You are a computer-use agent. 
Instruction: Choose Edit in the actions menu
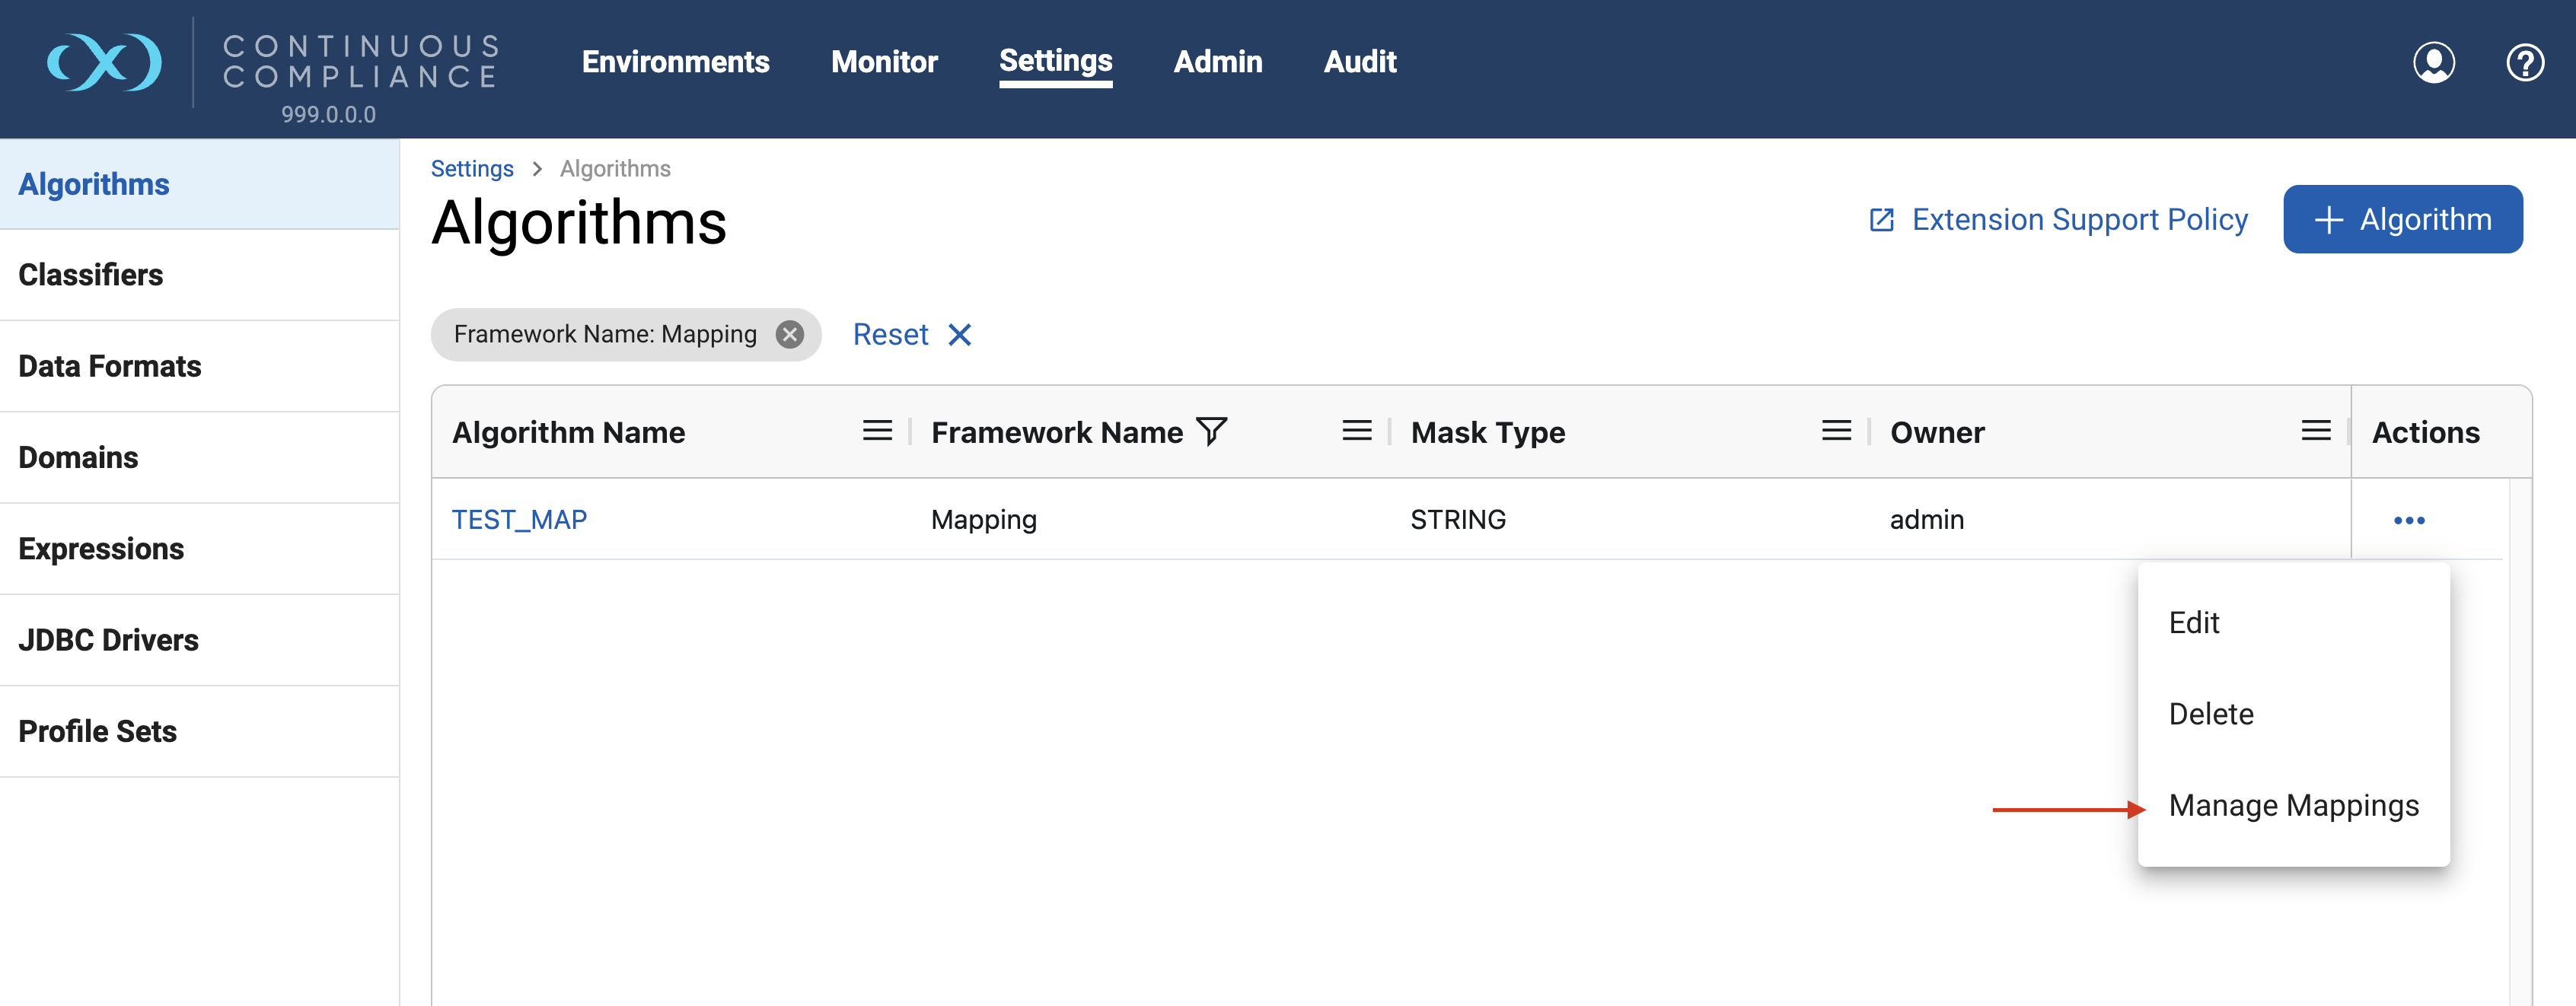click(x=2194, y=622)
